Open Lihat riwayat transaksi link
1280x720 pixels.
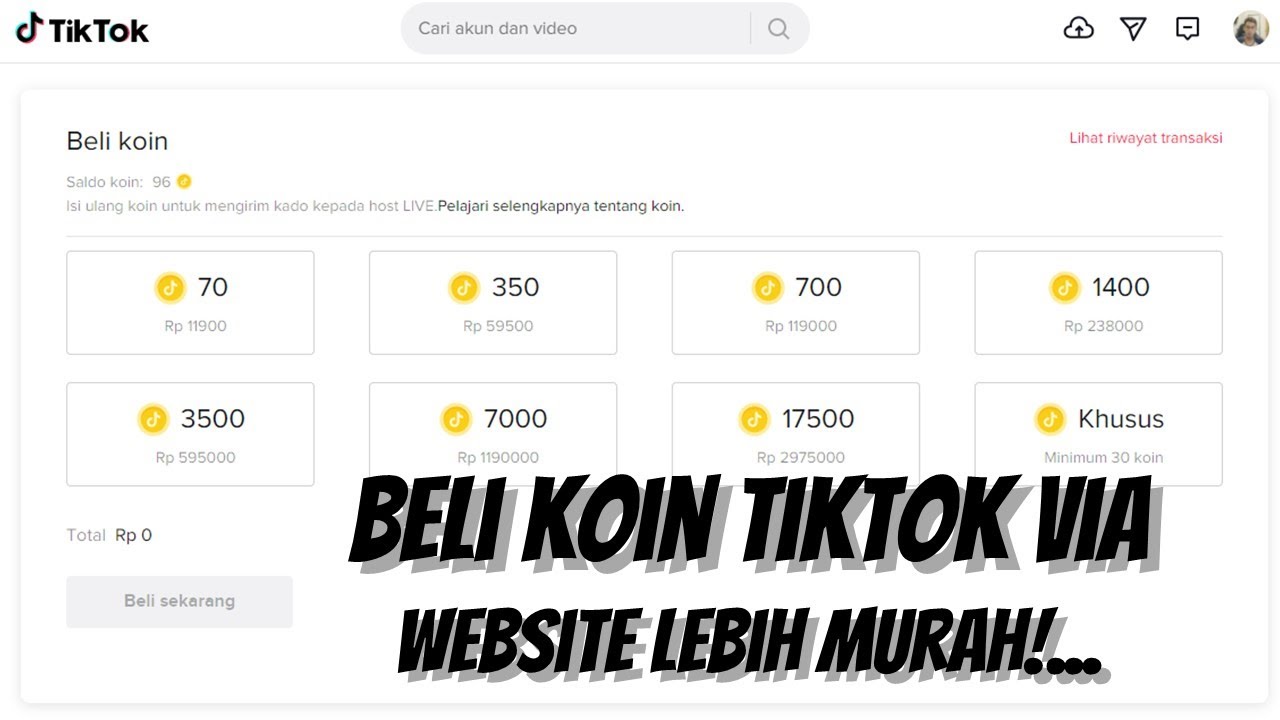(1146, 138)
